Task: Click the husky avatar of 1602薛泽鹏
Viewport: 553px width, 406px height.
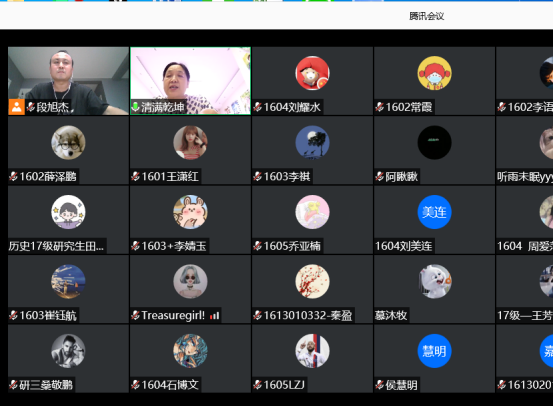Action: pyautogui.click(x=68, y=143)
